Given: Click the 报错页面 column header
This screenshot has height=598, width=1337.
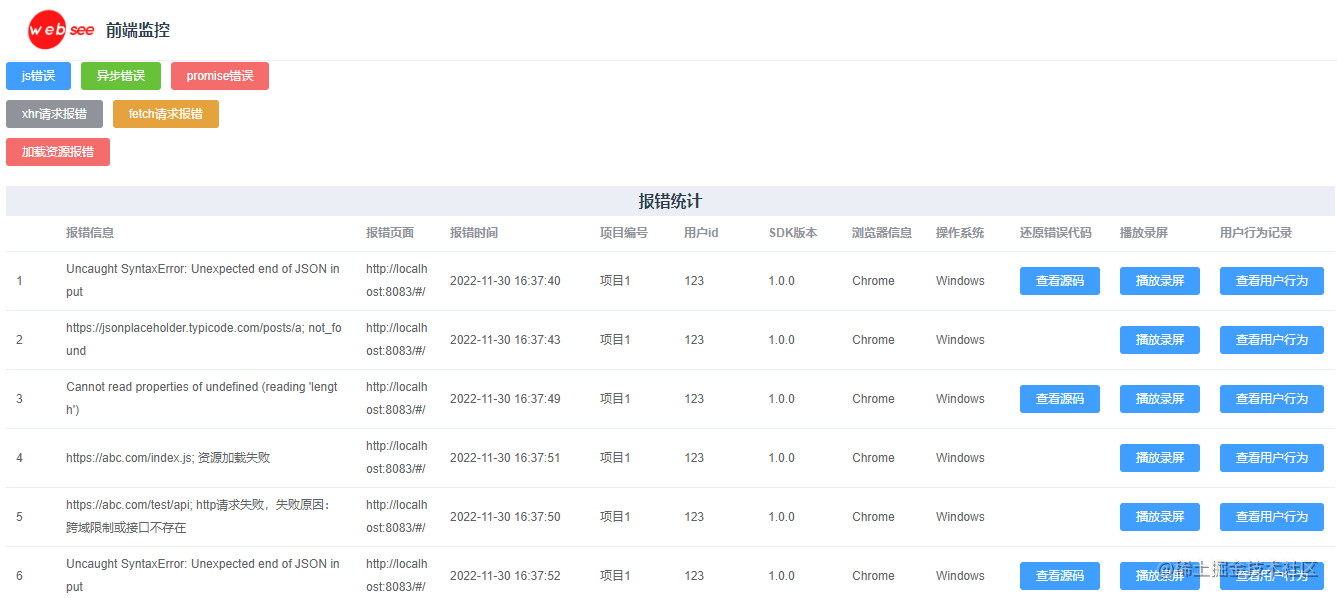Looking at the screenshot, I should point(390,233).
